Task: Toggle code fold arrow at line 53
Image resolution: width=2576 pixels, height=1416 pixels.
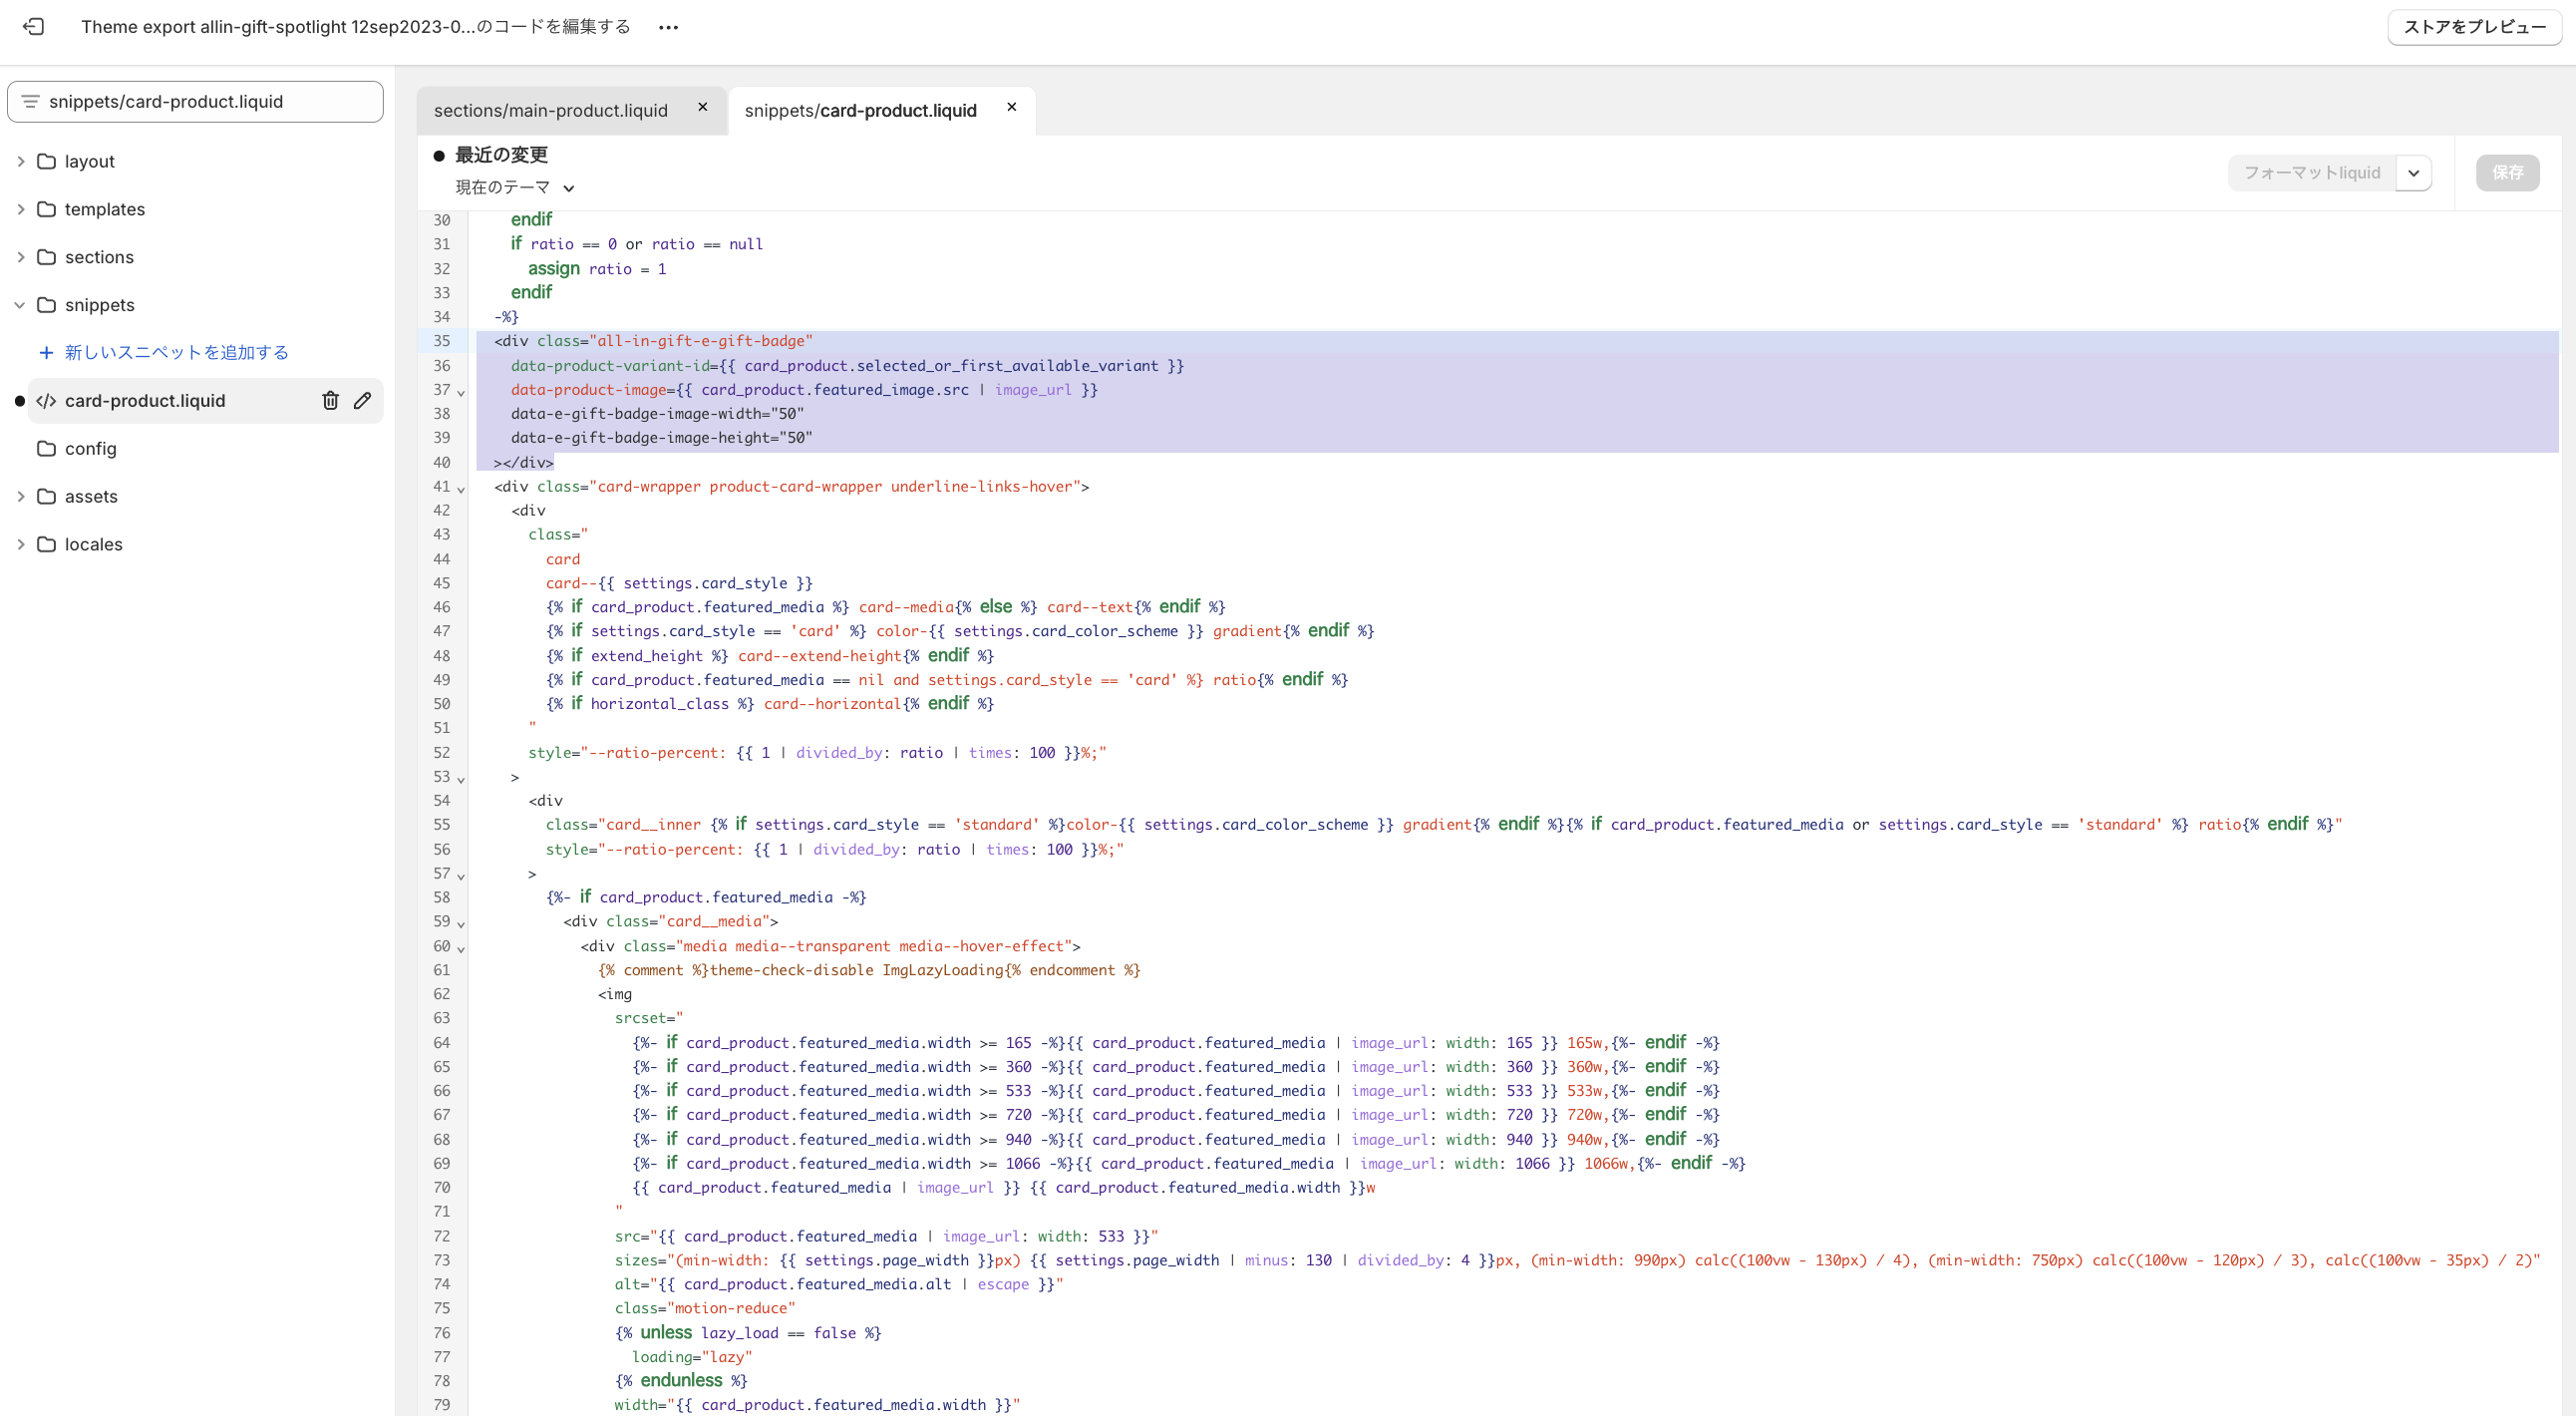Action: tap(461, 779)
